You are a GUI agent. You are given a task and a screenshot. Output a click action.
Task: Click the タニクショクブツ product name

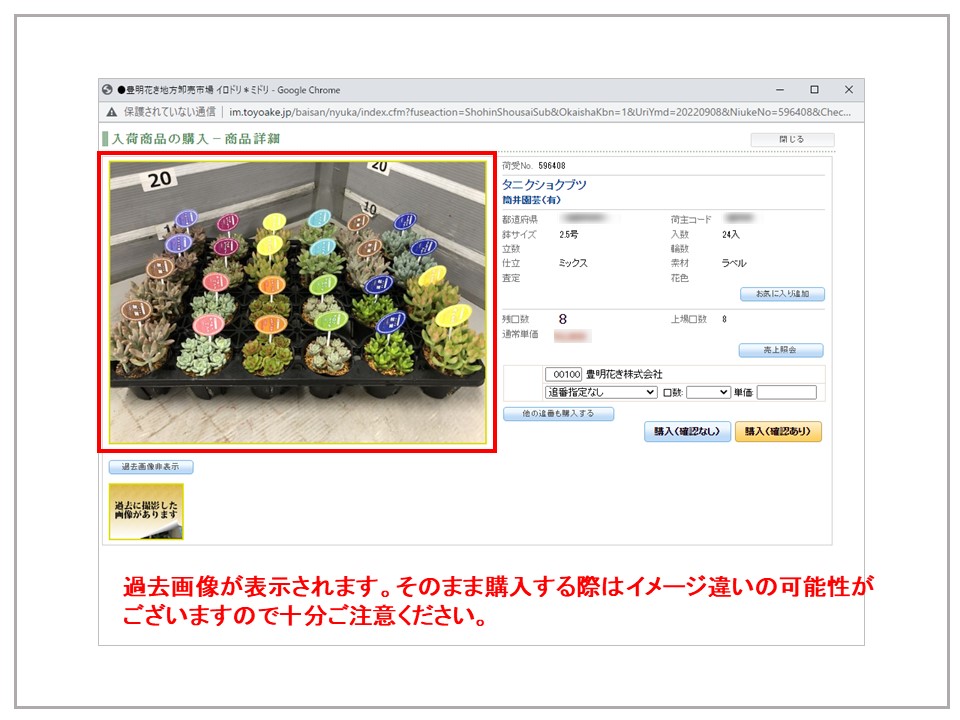[x=544, y=185]
